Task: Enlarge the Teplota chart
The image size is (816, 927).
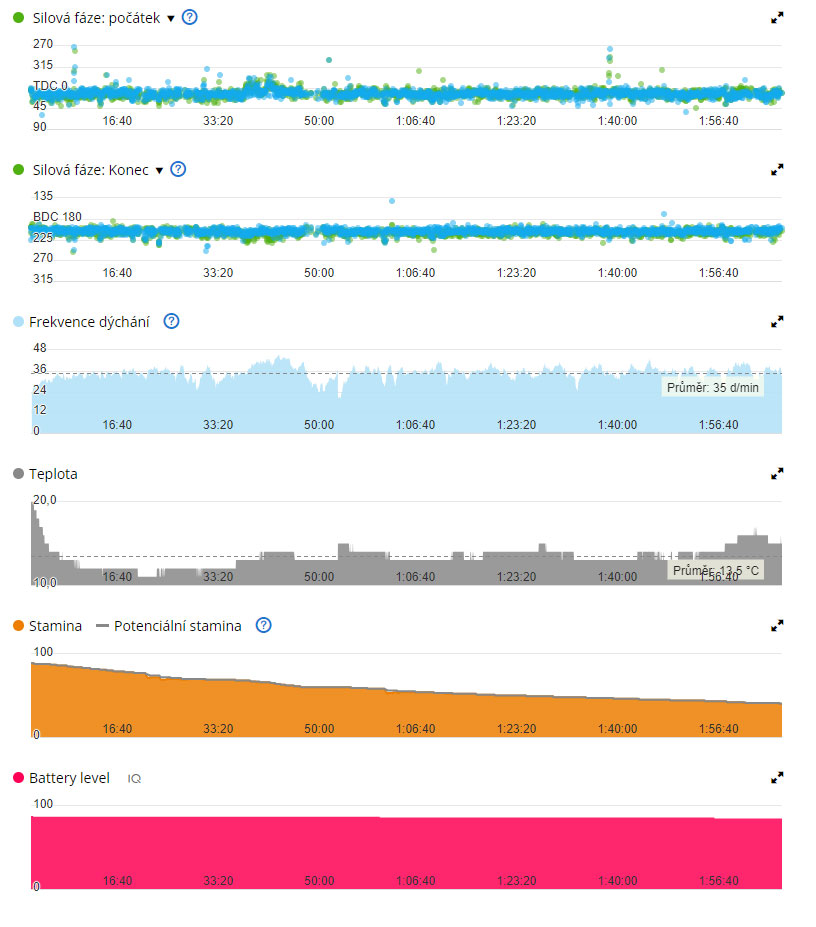Action: click(x=777, y=474)
